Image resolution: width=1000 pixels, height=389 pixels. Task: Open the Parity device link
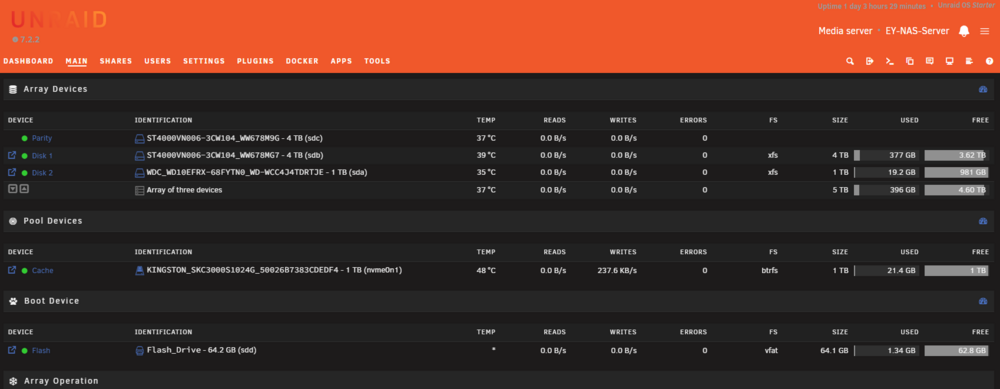[x=42, y=138]
